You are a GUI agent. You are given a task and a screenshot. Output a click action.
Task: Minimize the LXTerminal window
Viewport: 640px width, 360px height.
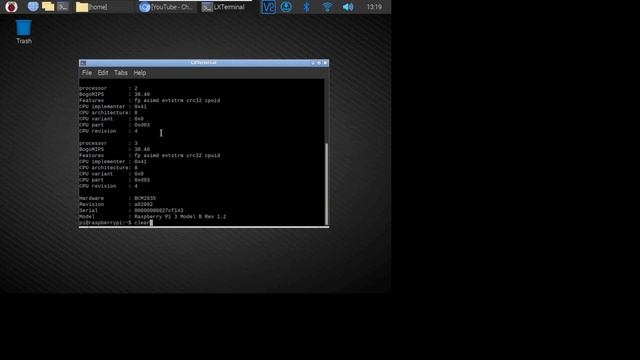tap(313, 63)
